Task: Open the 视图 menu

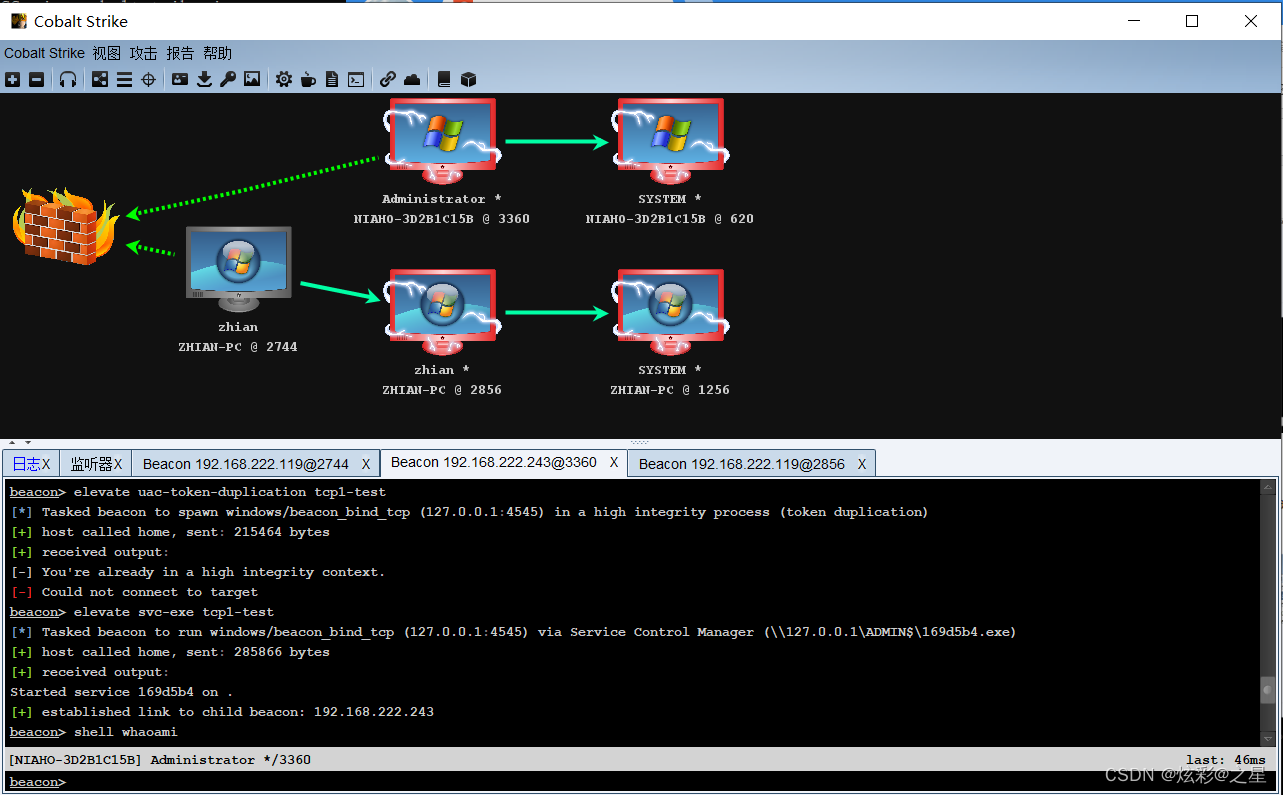Action: pyautogui.click(x=107, y=53)
